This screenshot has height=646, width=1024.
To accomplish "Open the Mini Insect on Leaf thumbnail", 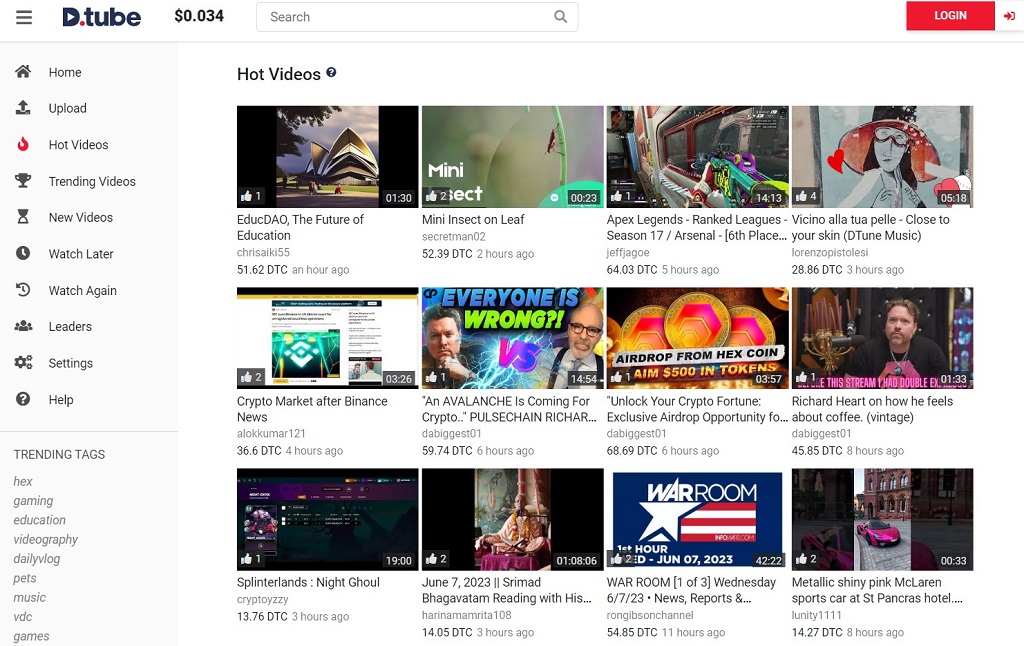I will [513, 157].
